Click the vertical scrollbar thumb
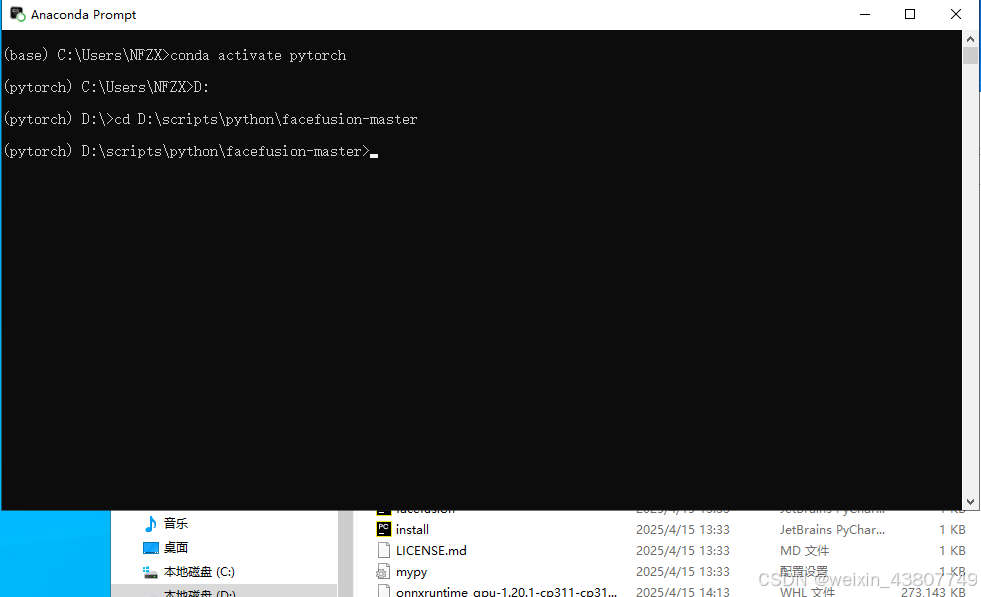The image size is (981, 597). point(969,55)
